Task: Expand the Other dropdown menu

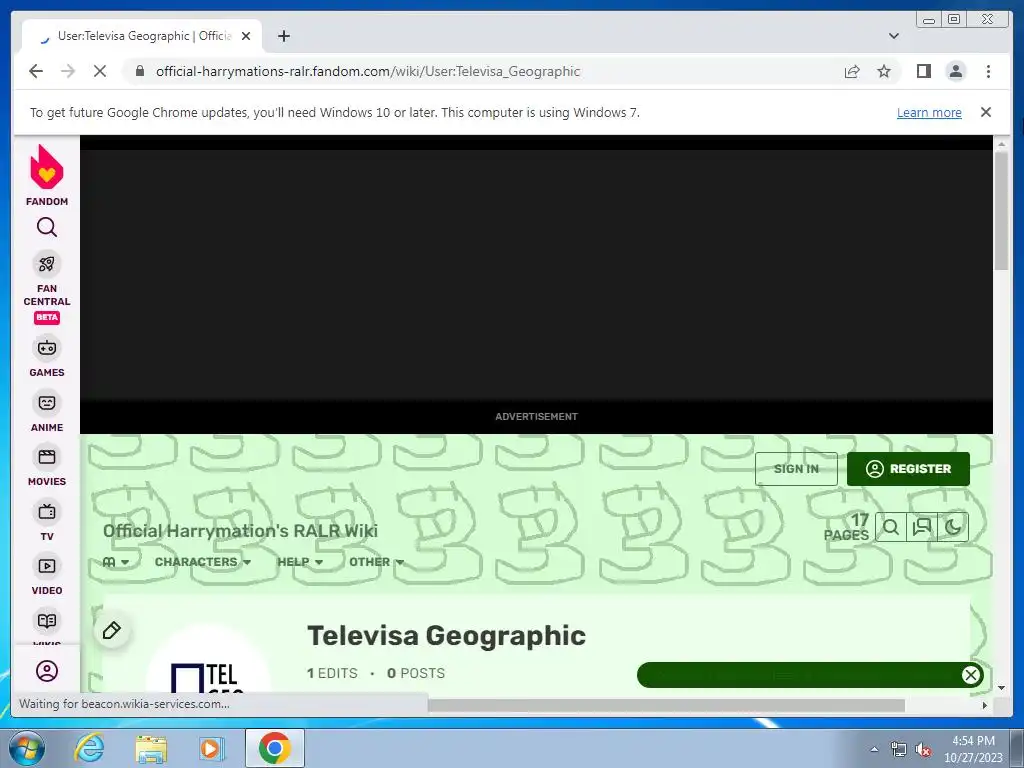Action: (x=376, y=562)
